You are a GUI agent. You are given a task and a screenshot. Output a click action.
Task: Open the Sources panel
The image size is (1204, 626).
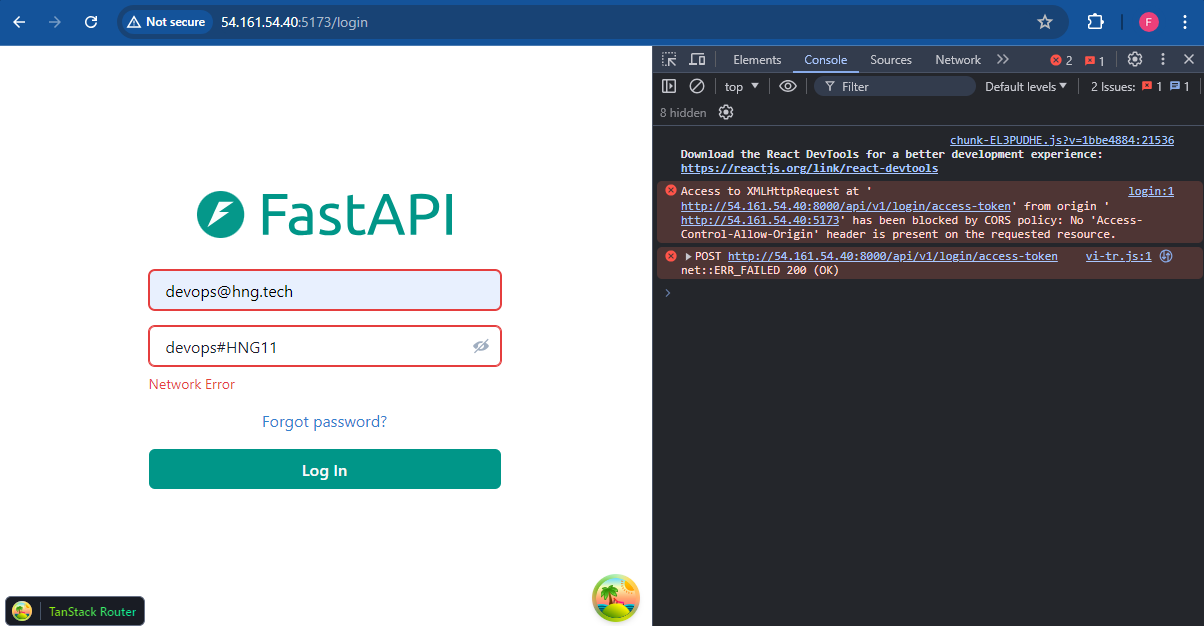[x=890, y=59]
